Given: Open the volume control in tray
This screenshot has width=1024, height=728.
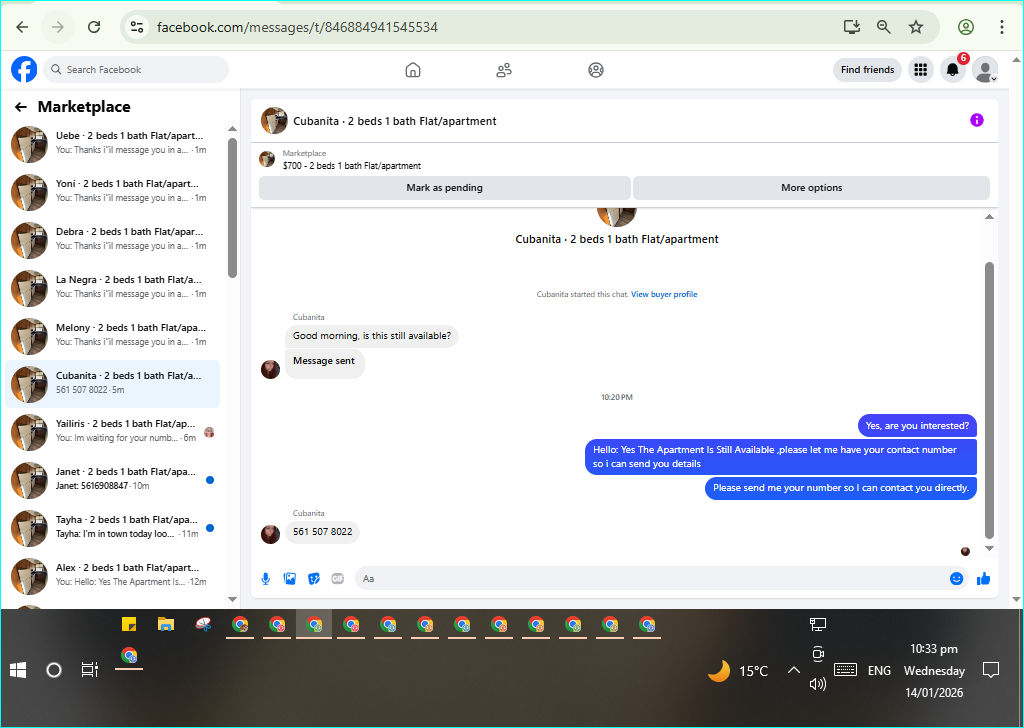Looking at the screenshot, I should (x=817, y=684).
